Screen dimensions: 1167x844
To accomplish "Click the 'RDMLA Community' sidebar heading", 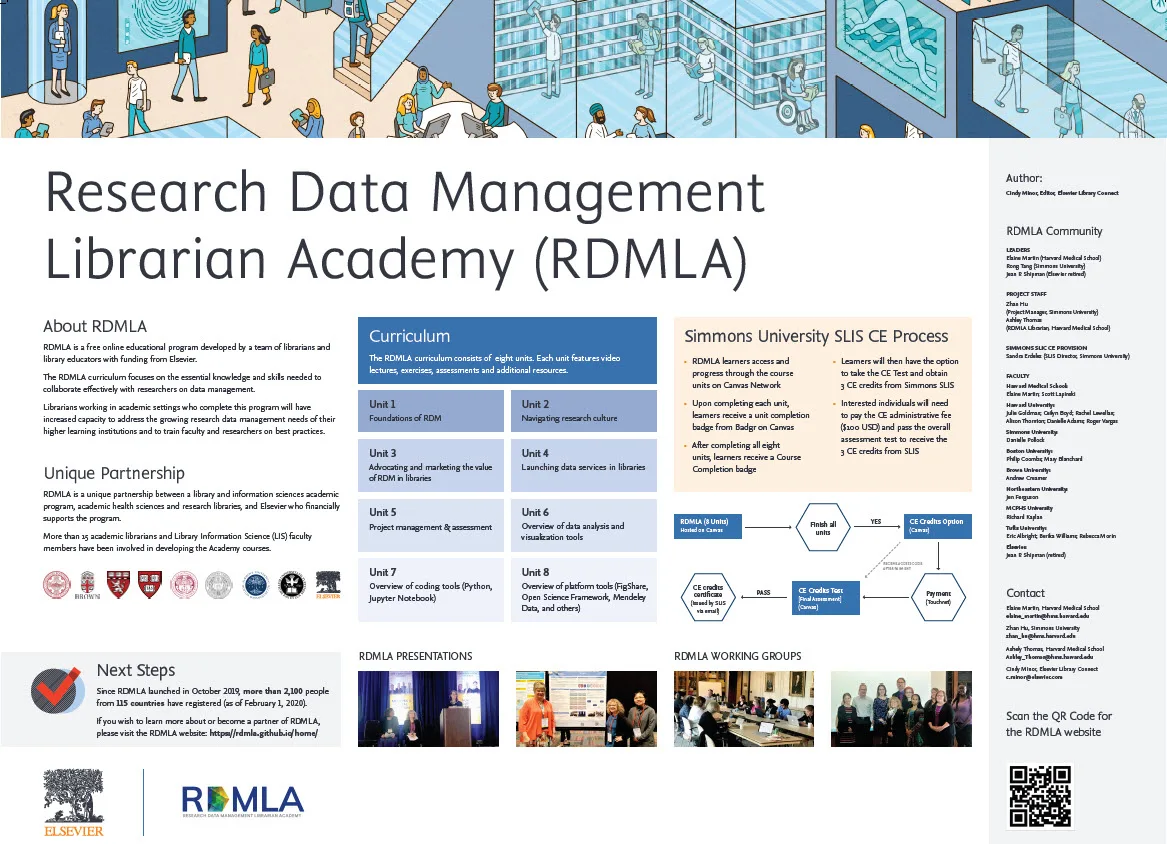I will 1054,231.
